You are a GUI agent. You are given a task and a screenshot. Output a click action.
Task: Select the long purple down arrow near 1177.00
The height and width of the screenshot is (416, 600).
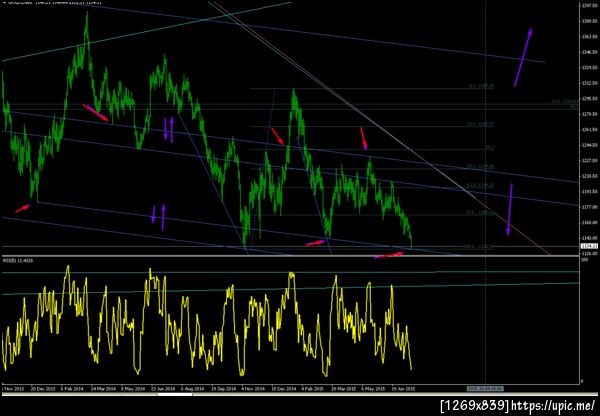click(510, 209)
